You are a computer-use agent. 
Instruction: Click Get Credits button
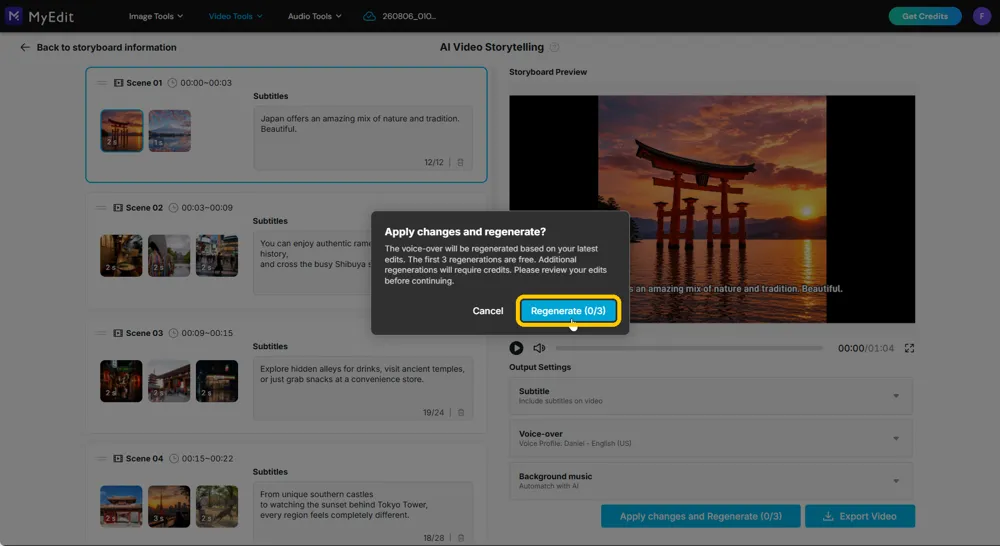(x=925, y=16)
